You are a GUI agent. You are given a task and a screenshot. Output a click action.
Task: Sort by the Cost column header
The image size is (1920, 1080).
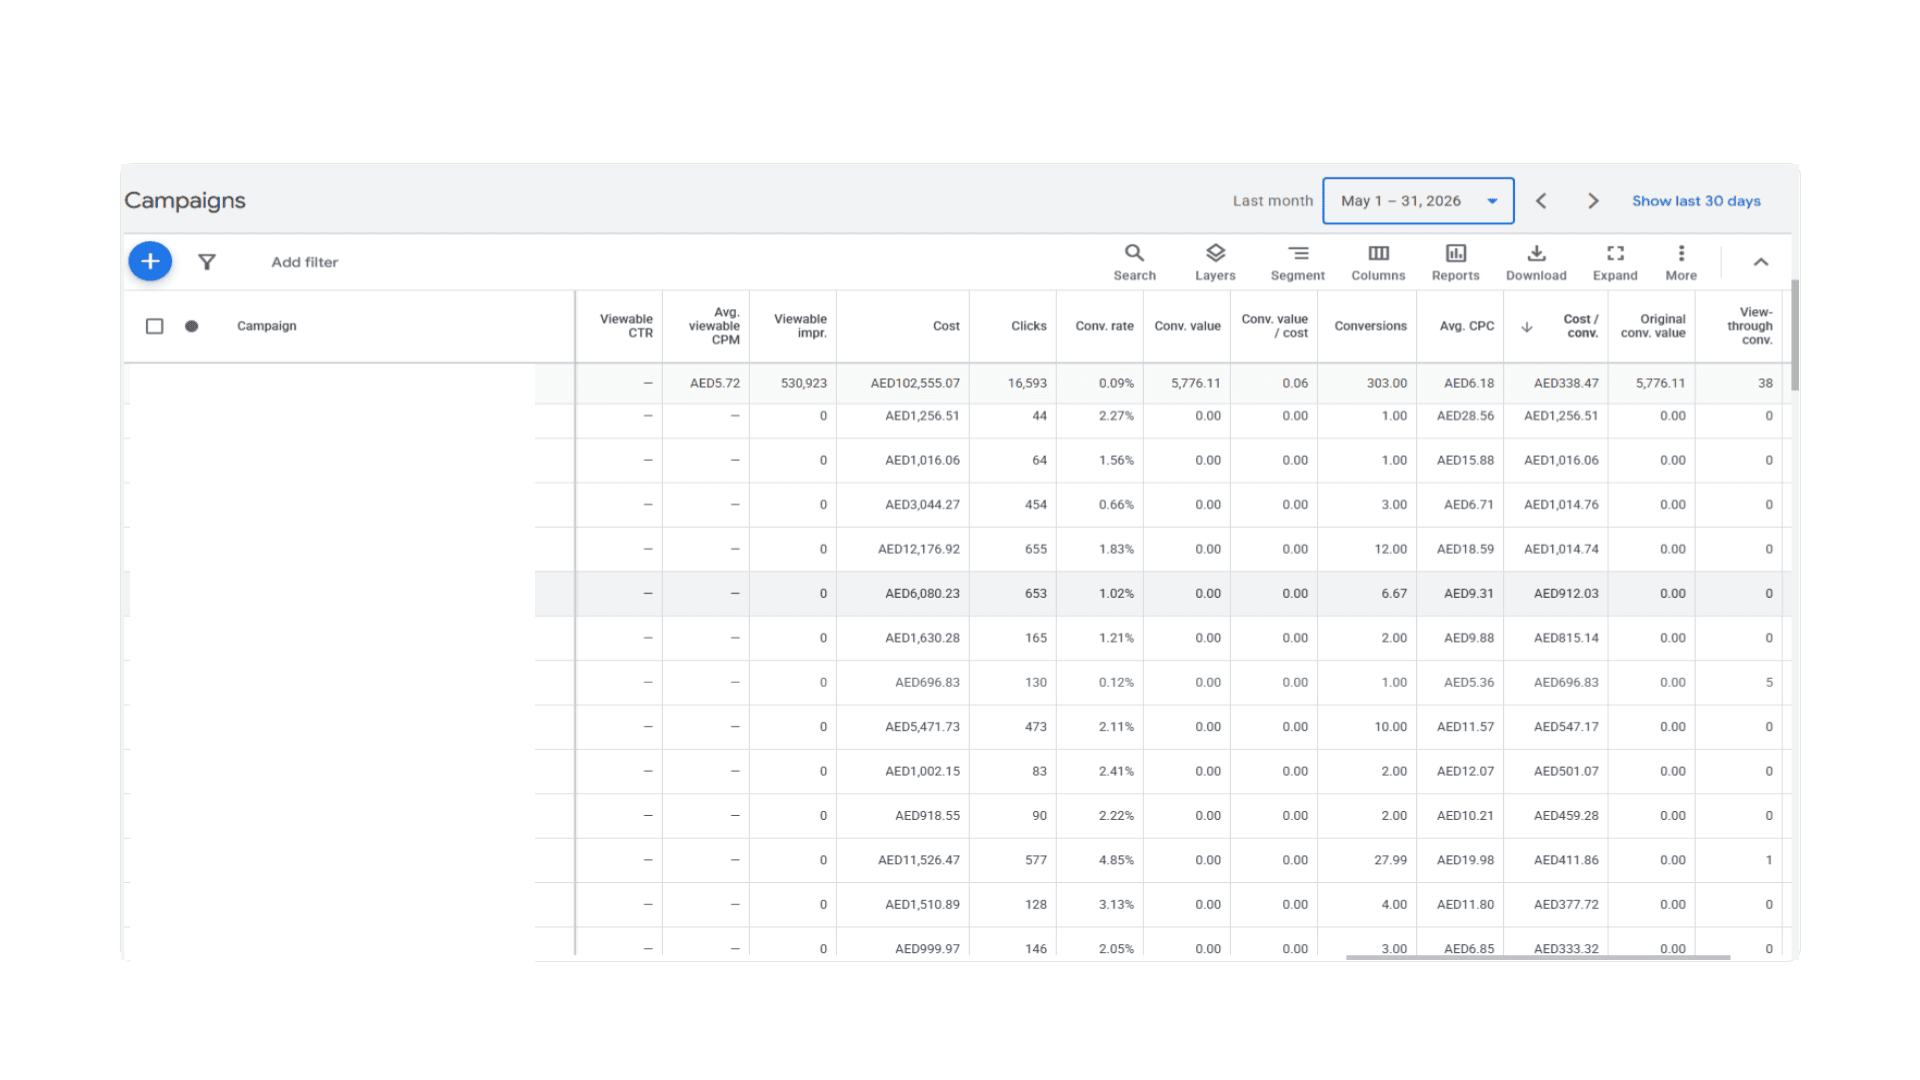pos(946,326)
